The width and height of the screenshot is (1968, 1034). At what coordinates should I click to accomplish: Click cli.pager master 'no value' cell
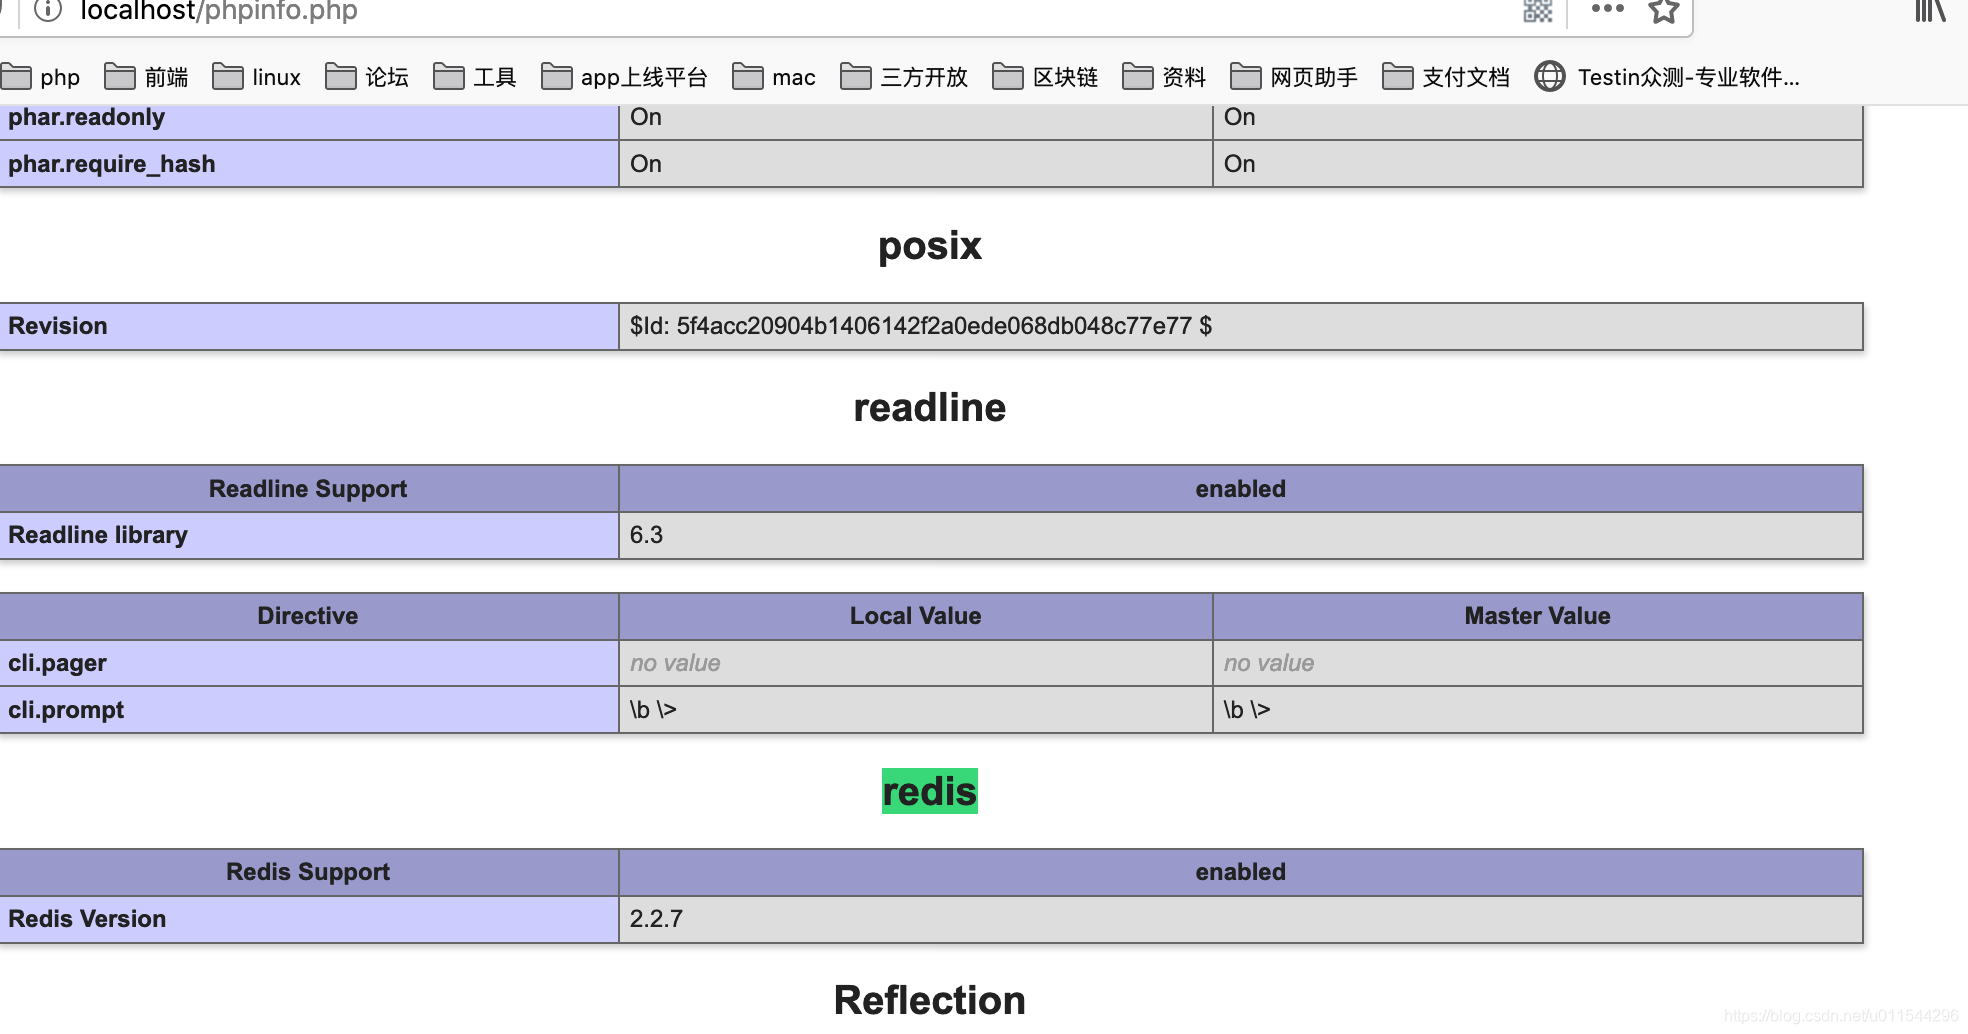tap(1538, 663)
